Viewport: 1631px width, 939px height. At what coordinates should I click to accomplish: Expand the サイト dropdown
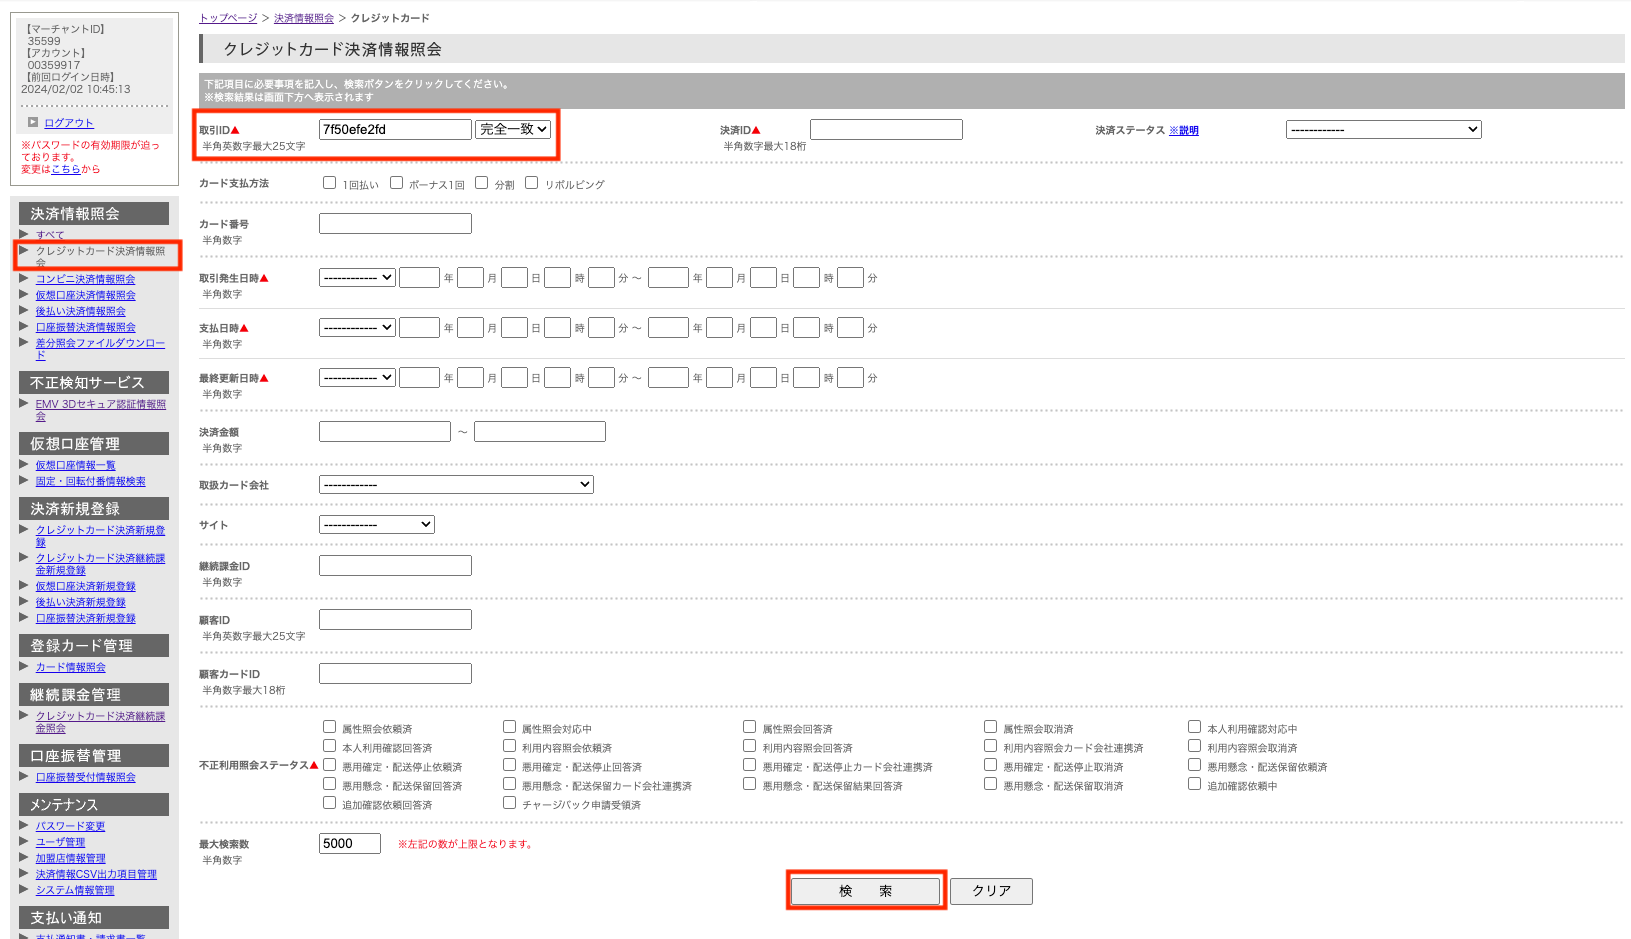pyautogui.click(x=377, y=524)
